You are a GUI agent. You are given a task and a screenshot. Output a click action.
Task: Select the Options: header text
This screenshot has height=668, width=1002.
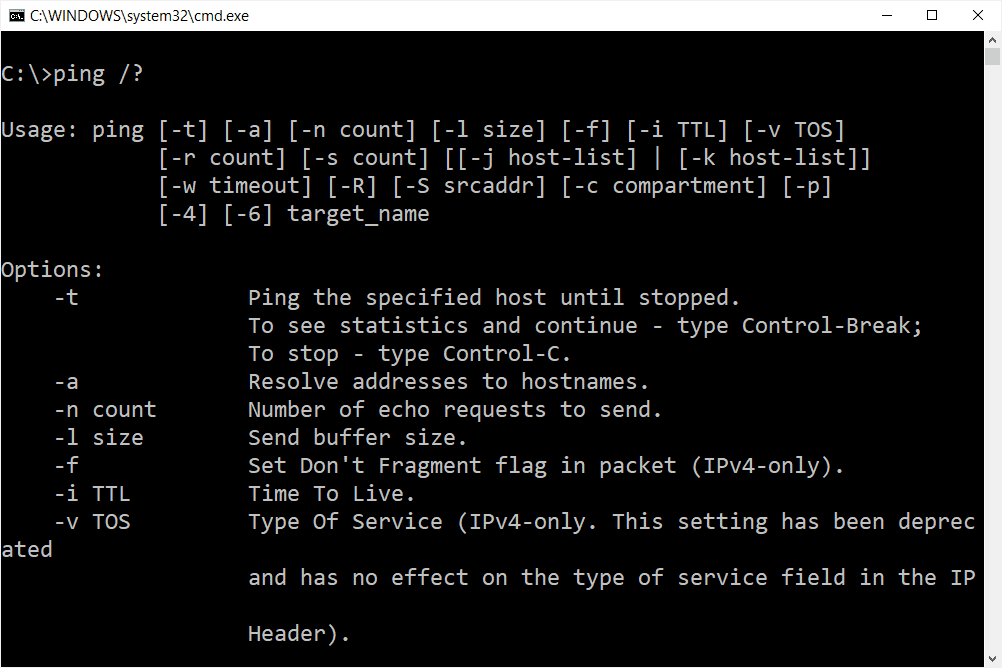tap(51, 269)
